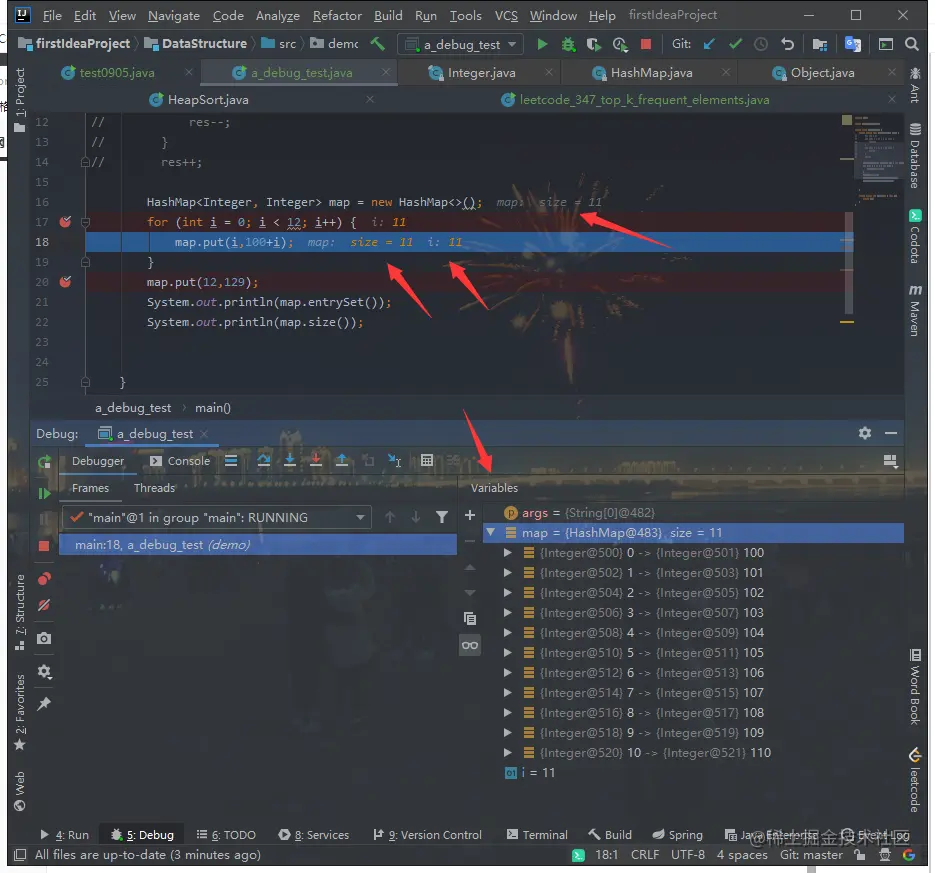
Task: Select the main:18, a_debug_test stack frame
Action: (258, 544)
